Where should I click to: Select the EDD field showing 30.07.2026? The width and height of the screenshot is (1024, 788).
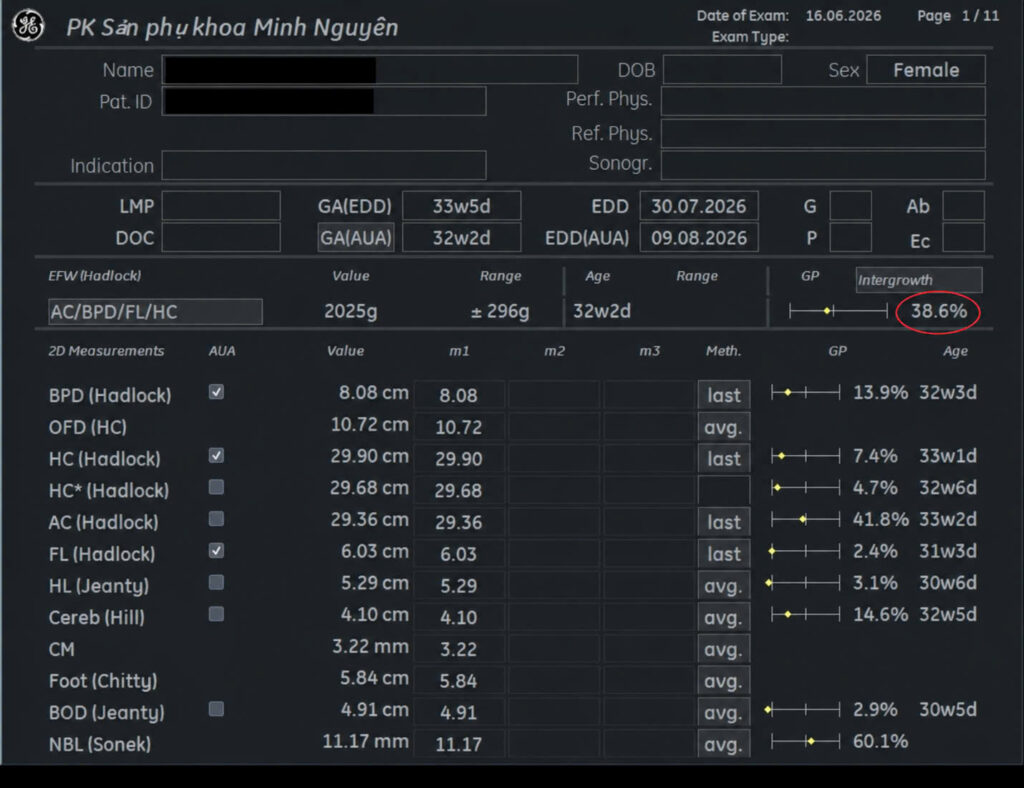[699, 206]
